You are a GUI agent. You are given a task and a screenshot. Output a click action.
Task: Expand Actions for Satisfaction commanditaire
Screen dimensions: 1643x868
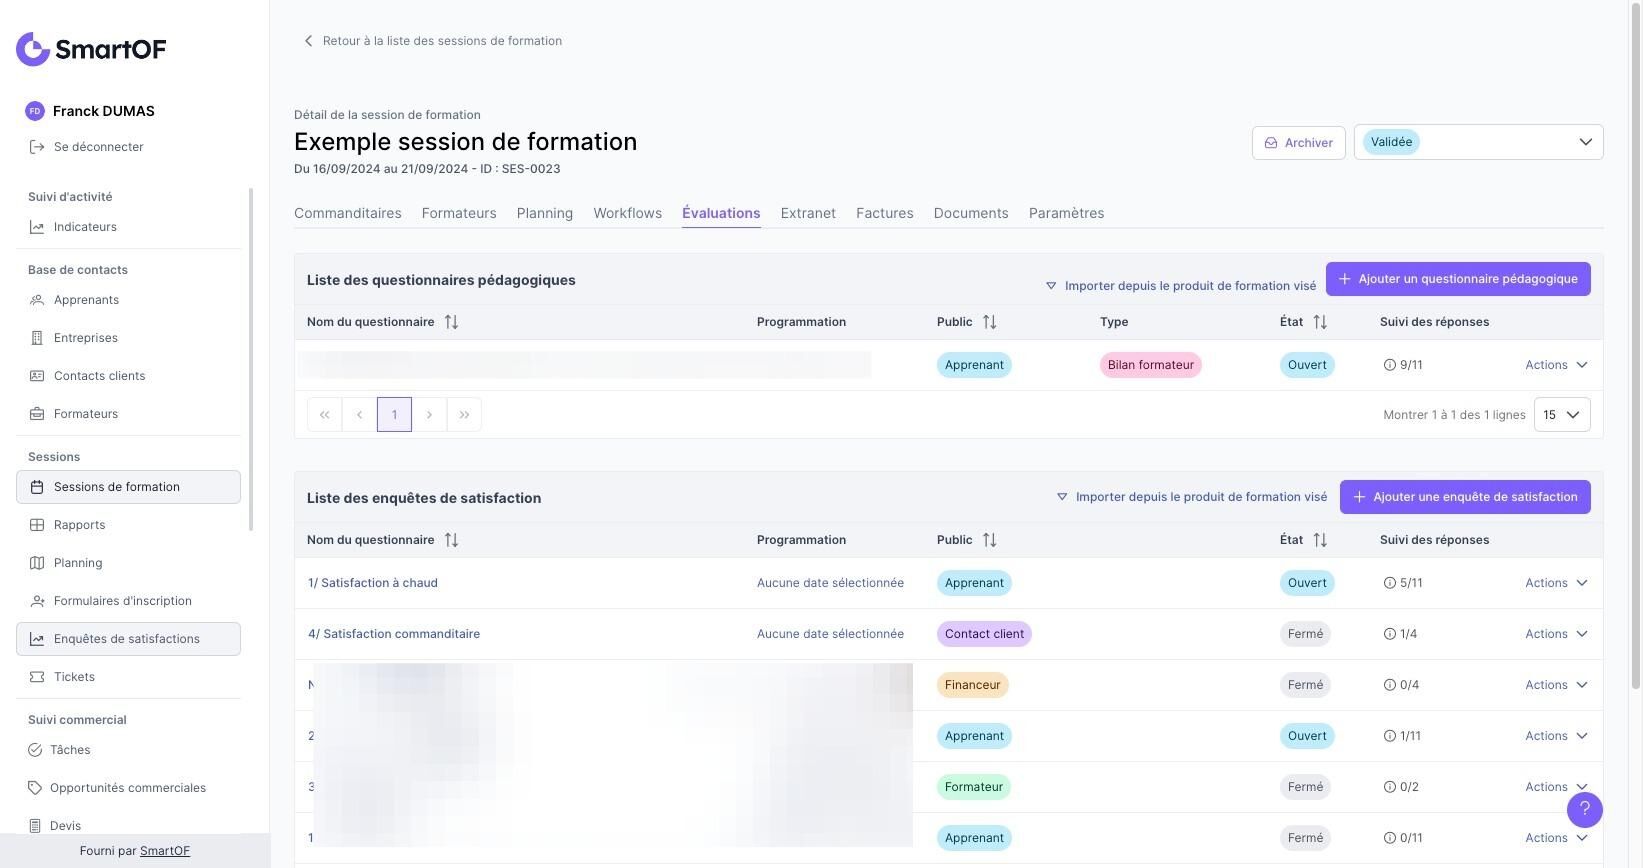(1556, 634)
